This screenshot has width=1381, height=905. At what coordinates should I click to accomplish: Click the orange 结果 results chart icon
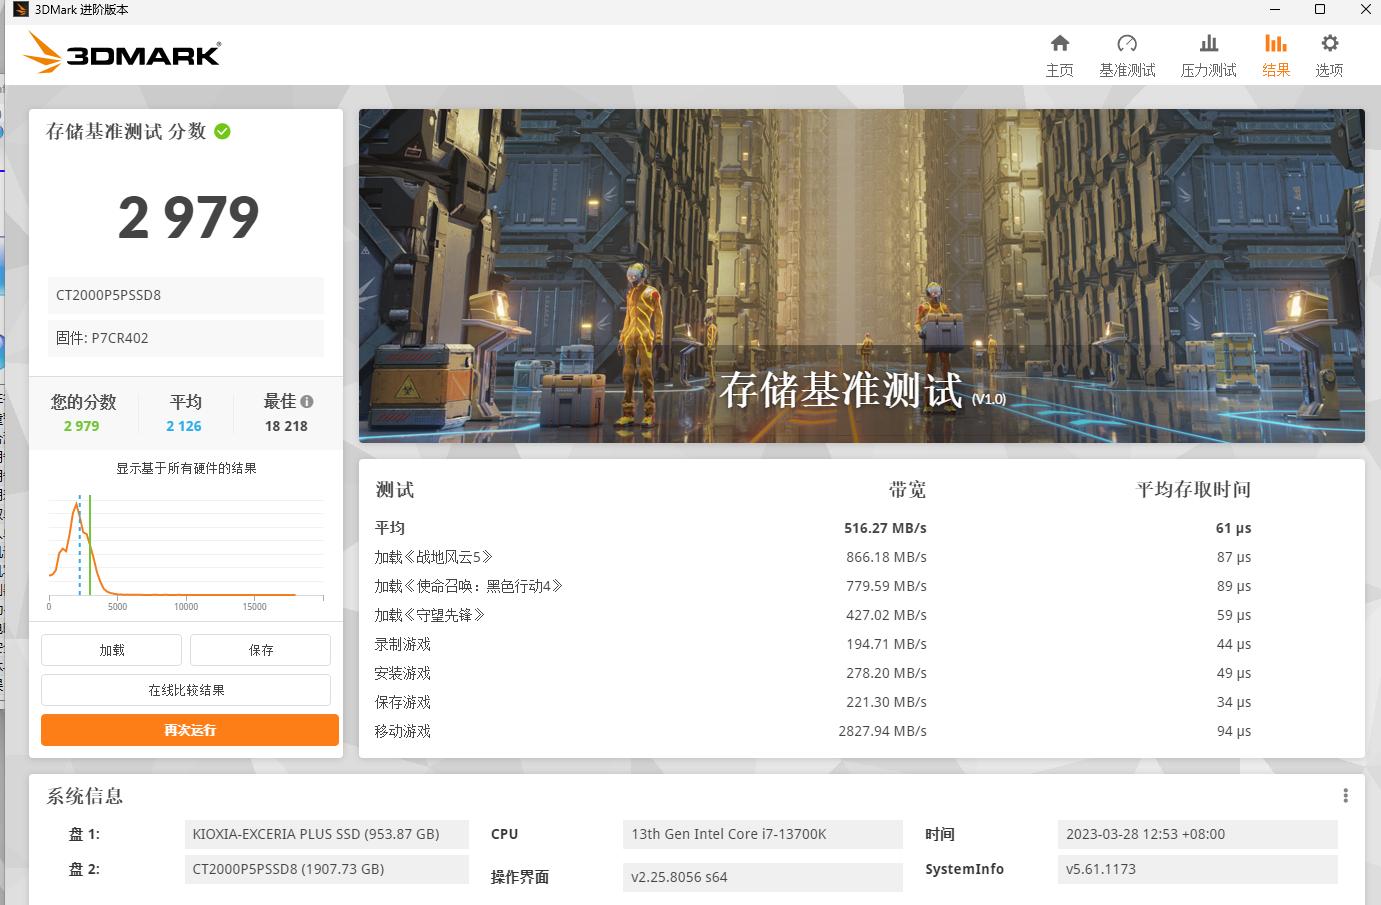click(x=1275, y=44)
